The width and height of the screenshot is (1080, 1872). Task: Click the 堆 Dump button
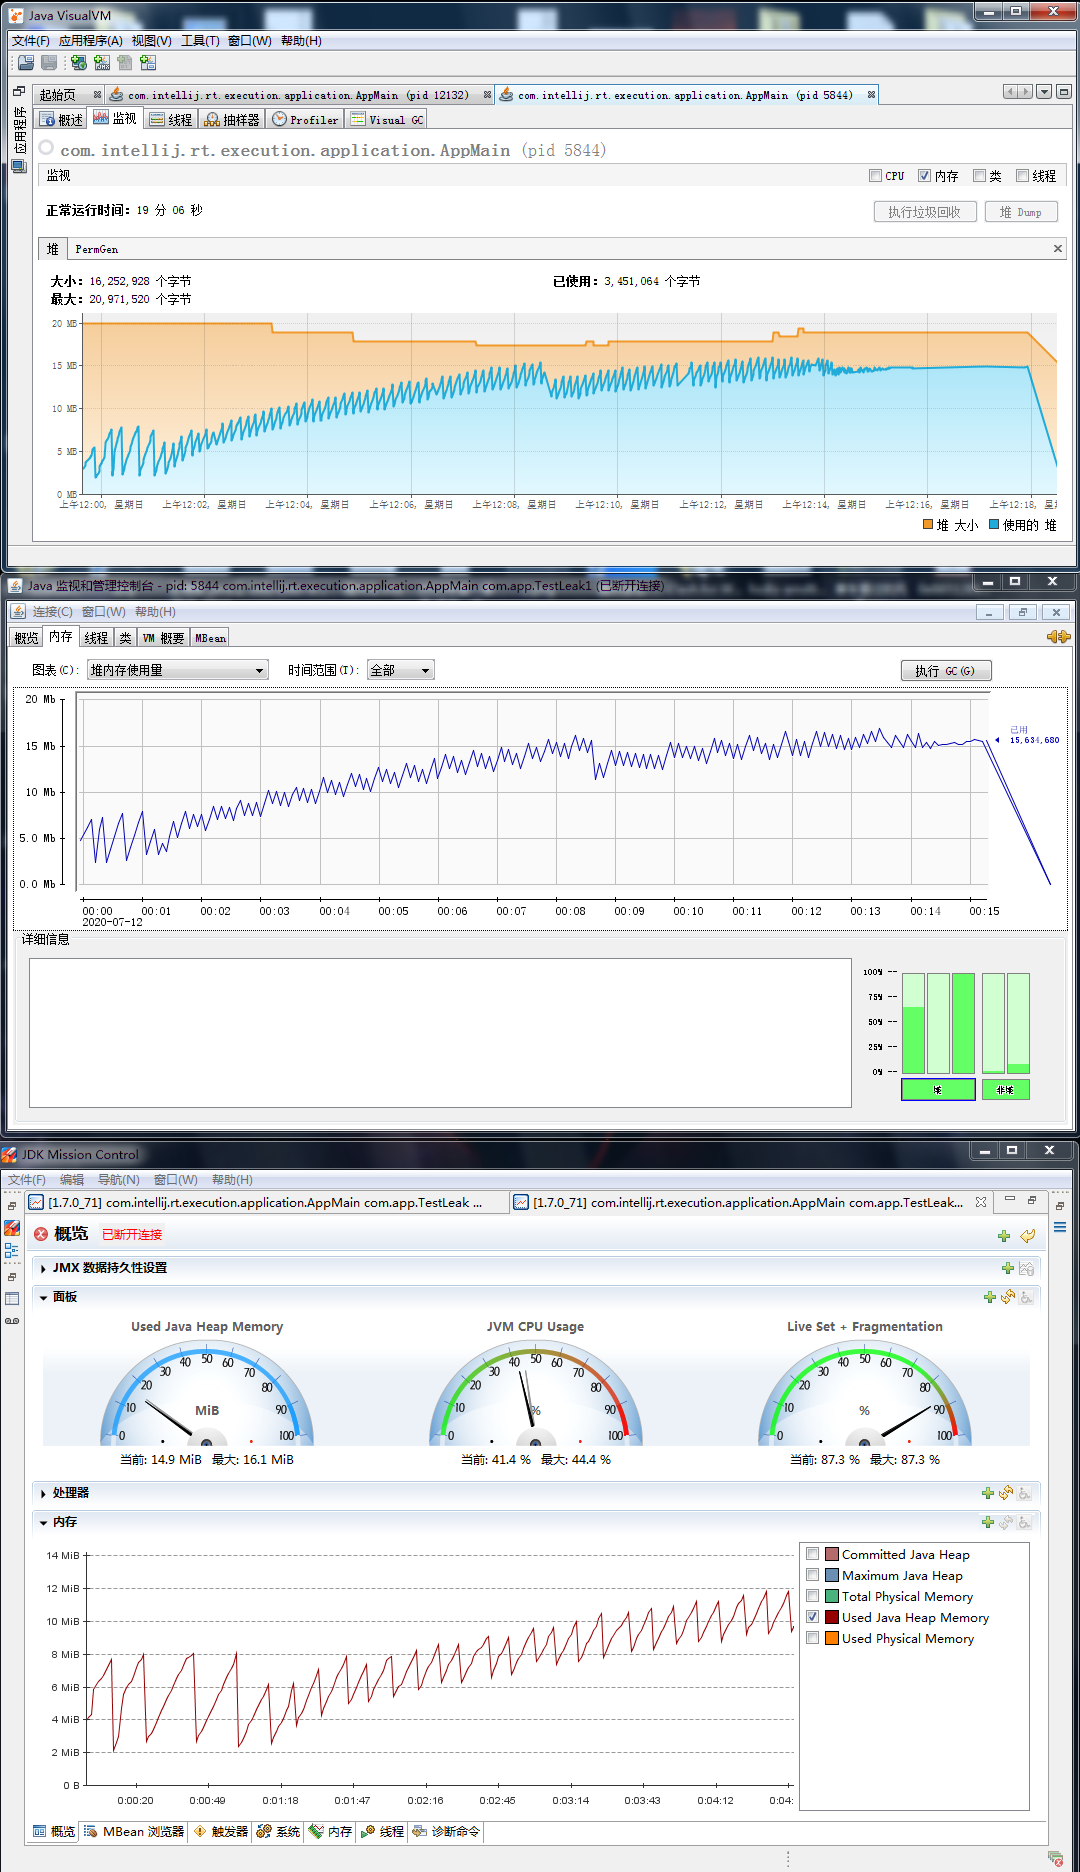[1020, 212]
